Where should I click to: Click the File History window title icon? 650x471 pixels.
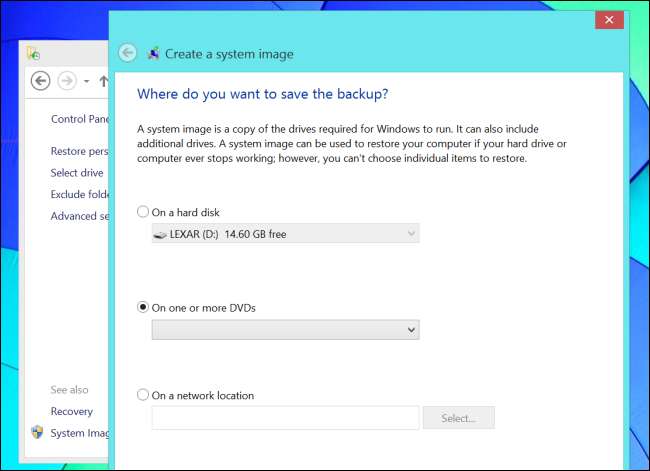click(x=33, y=53)
